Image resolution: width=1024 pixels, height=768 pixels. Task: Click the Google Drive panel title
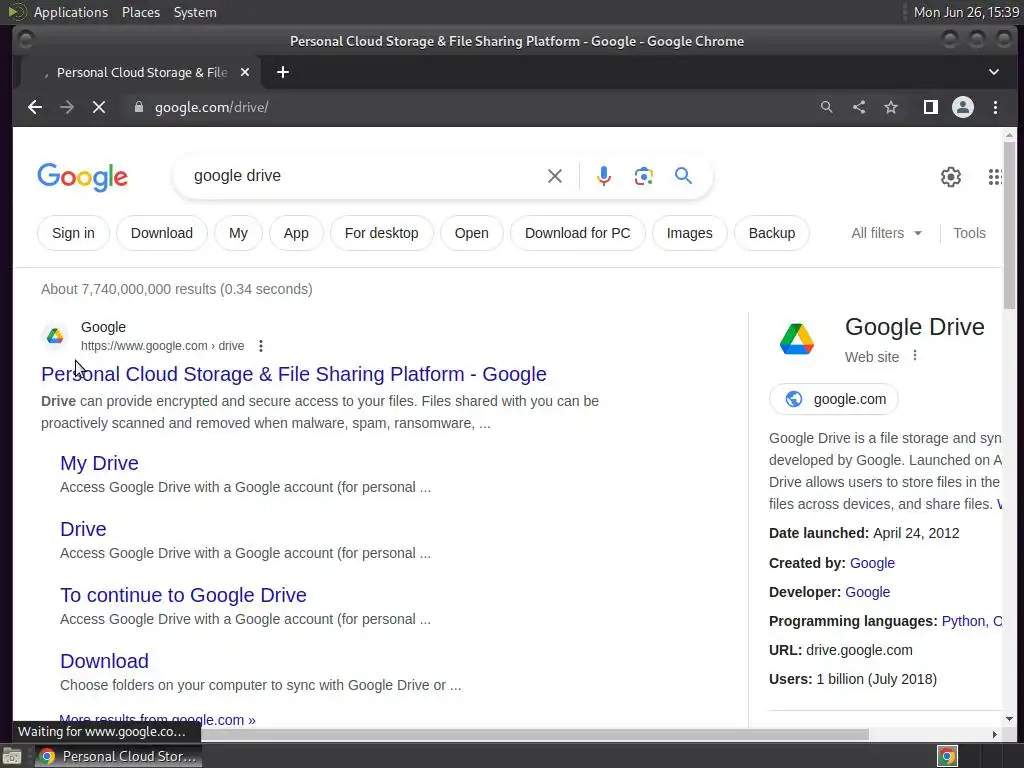click(914, 327)
